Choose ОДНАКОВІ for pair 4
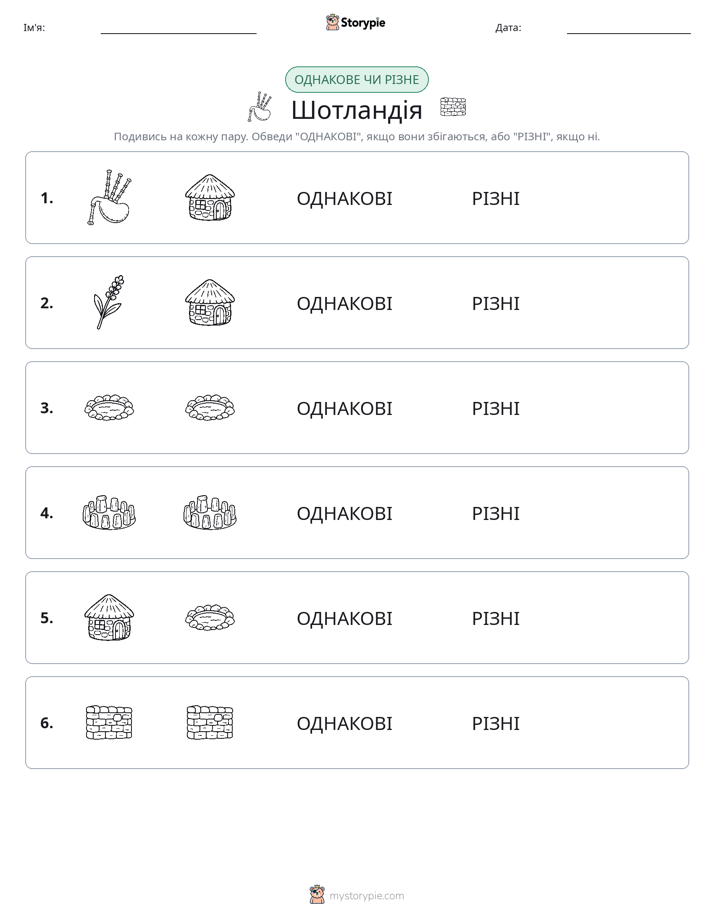714x924 pixels. [344, 513]
